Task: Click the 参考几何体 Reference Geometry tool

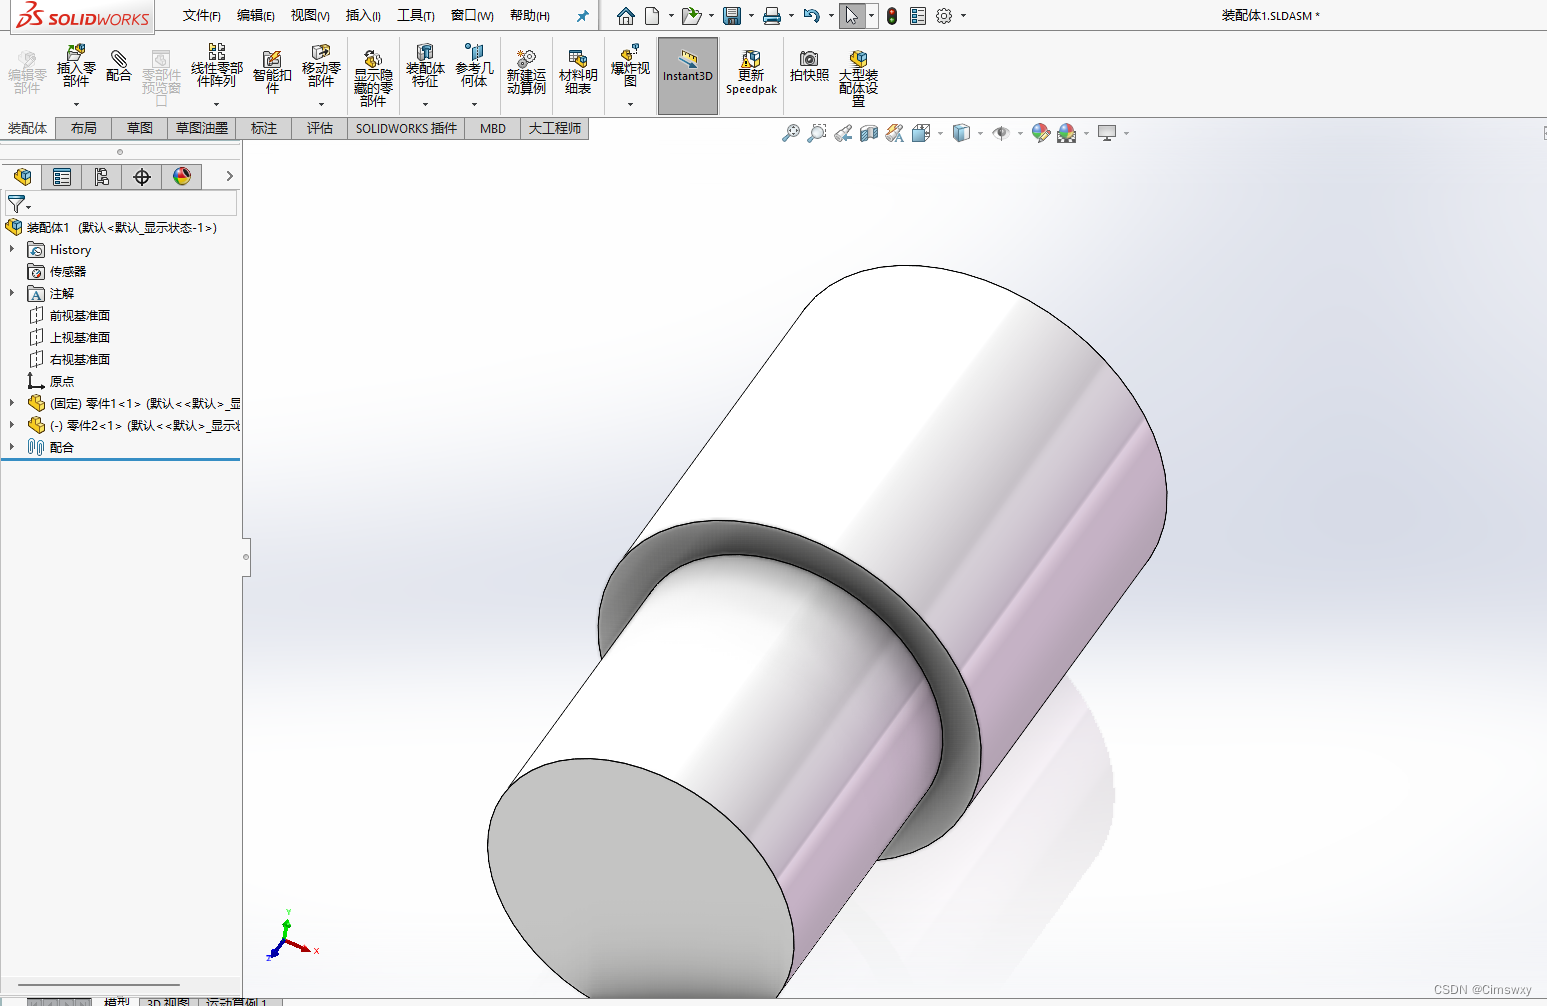Action: (474, 67)
